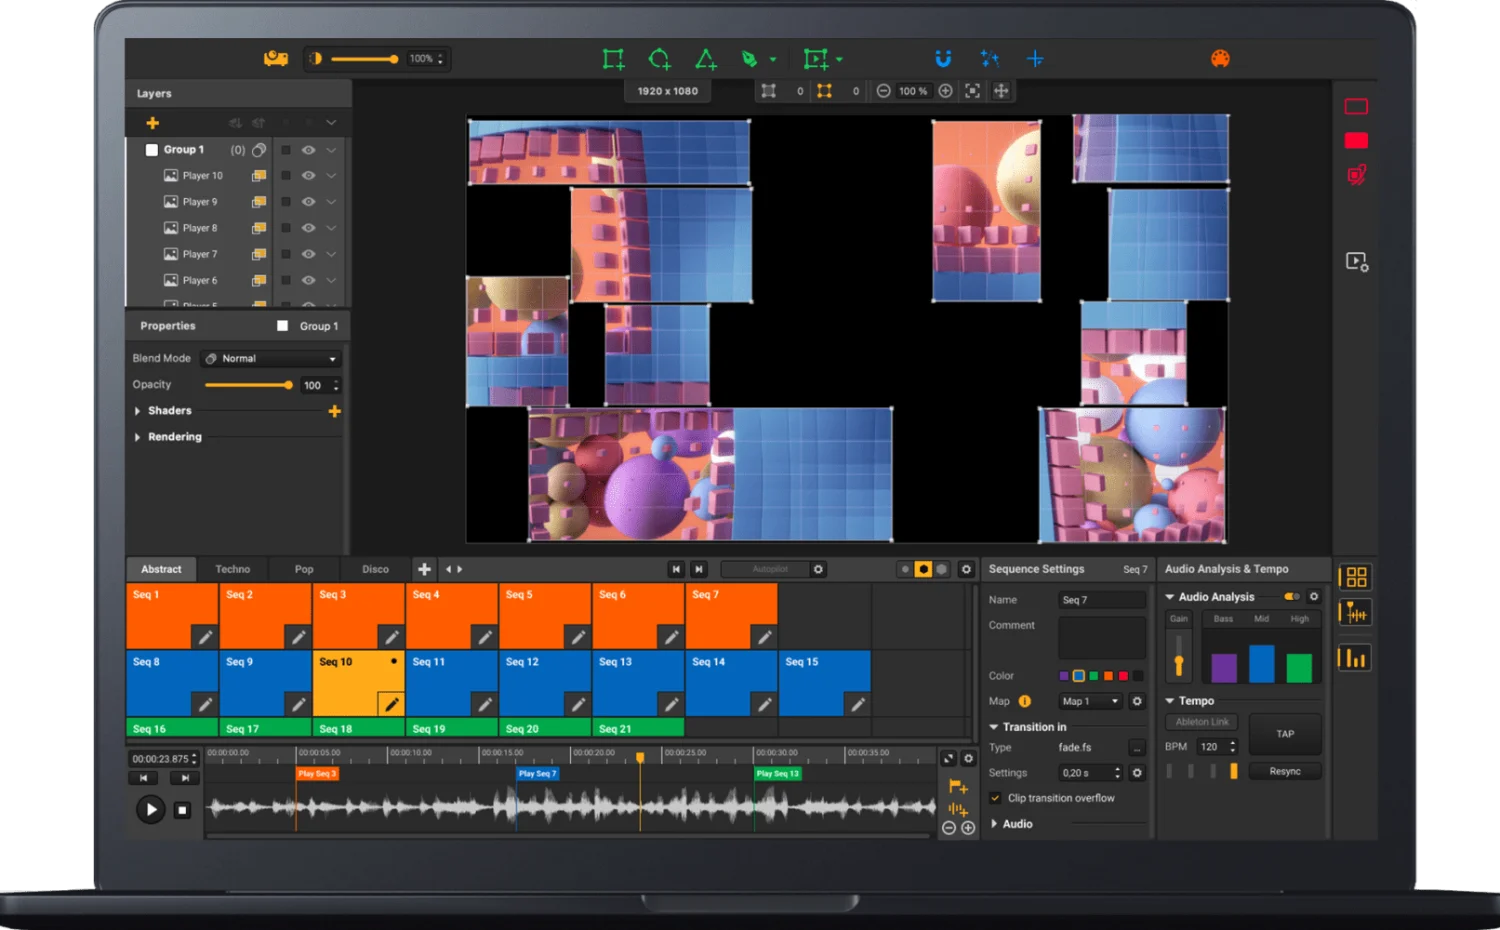Screen dimensions: 1500x930
Task: Switch to the Techno tab
Action: click(232, 569)
